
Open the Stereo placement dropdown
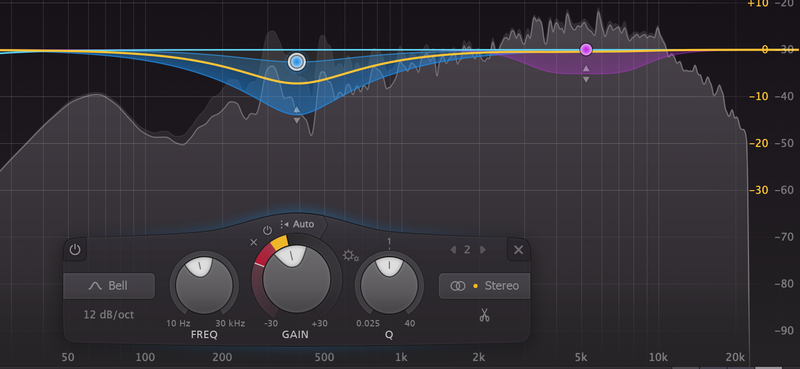484,286
